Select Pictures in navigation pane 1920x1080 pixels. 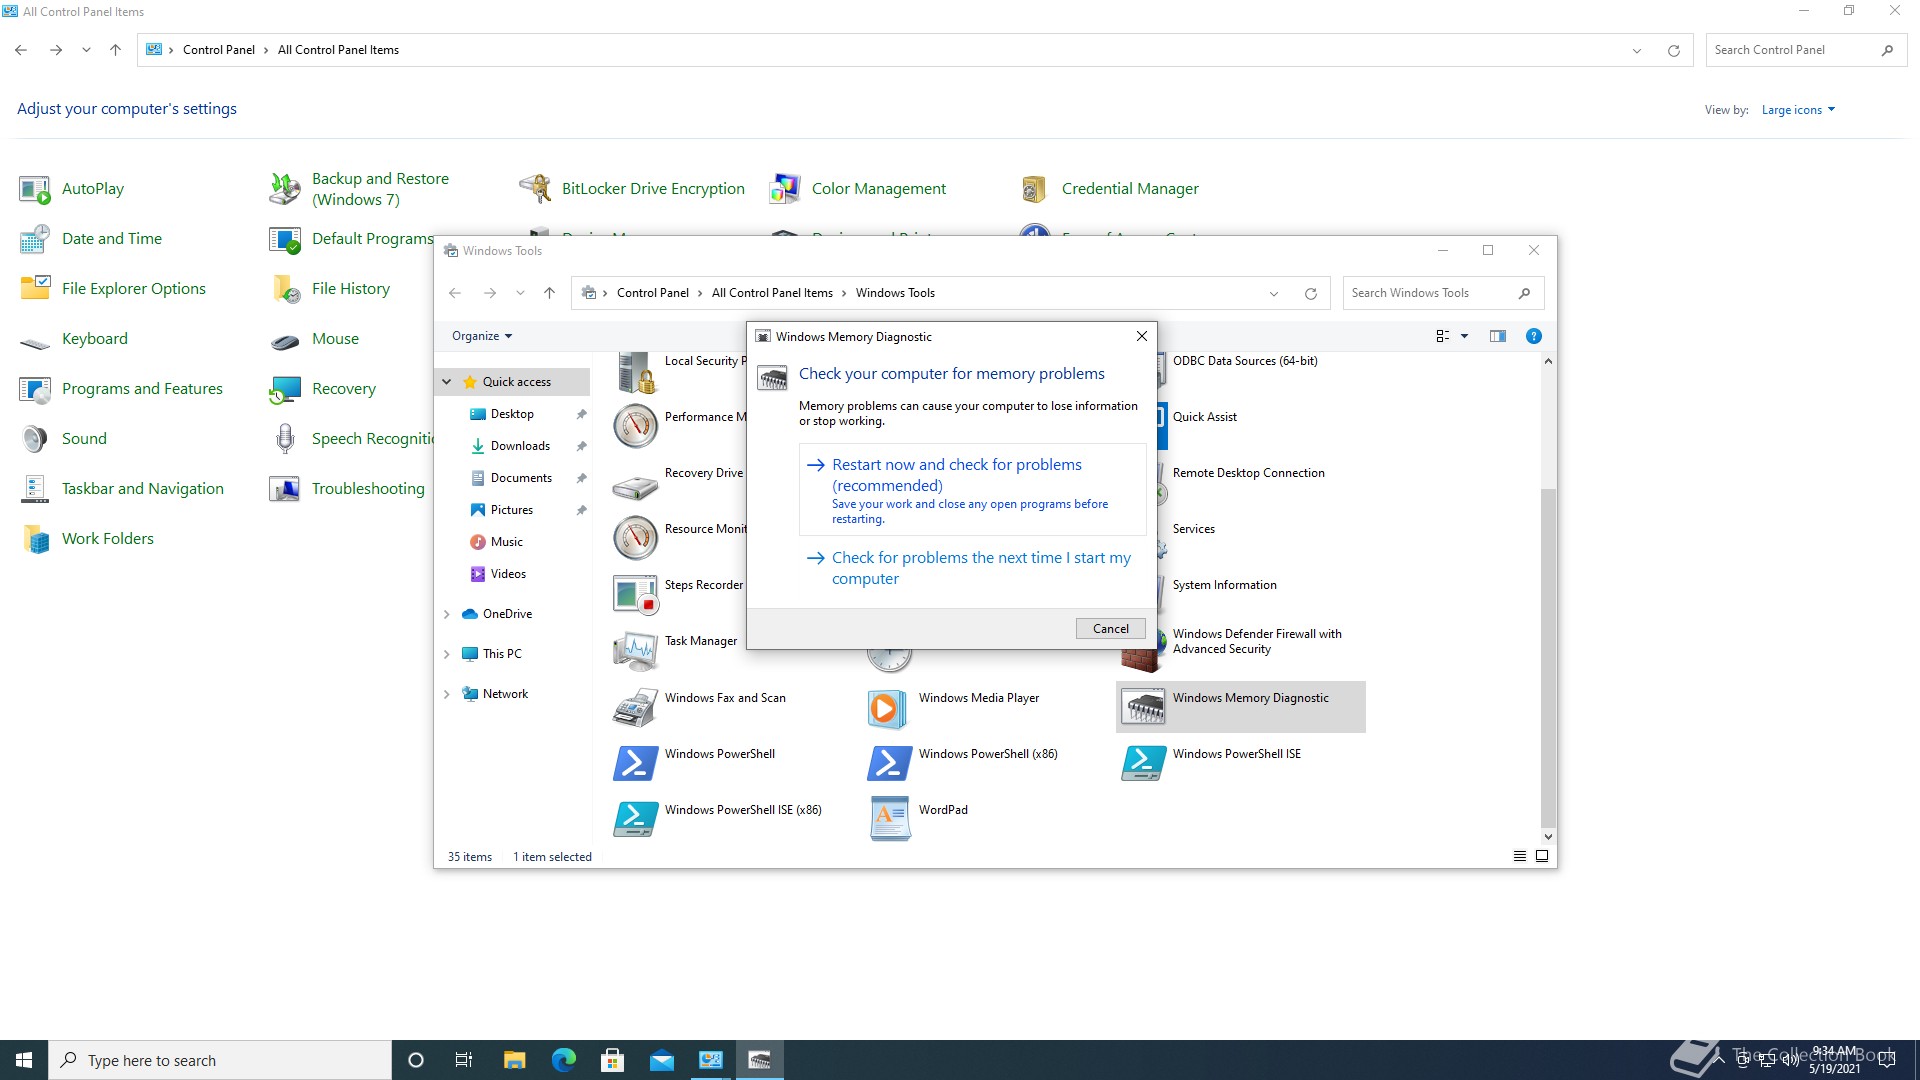coord(512,510)
